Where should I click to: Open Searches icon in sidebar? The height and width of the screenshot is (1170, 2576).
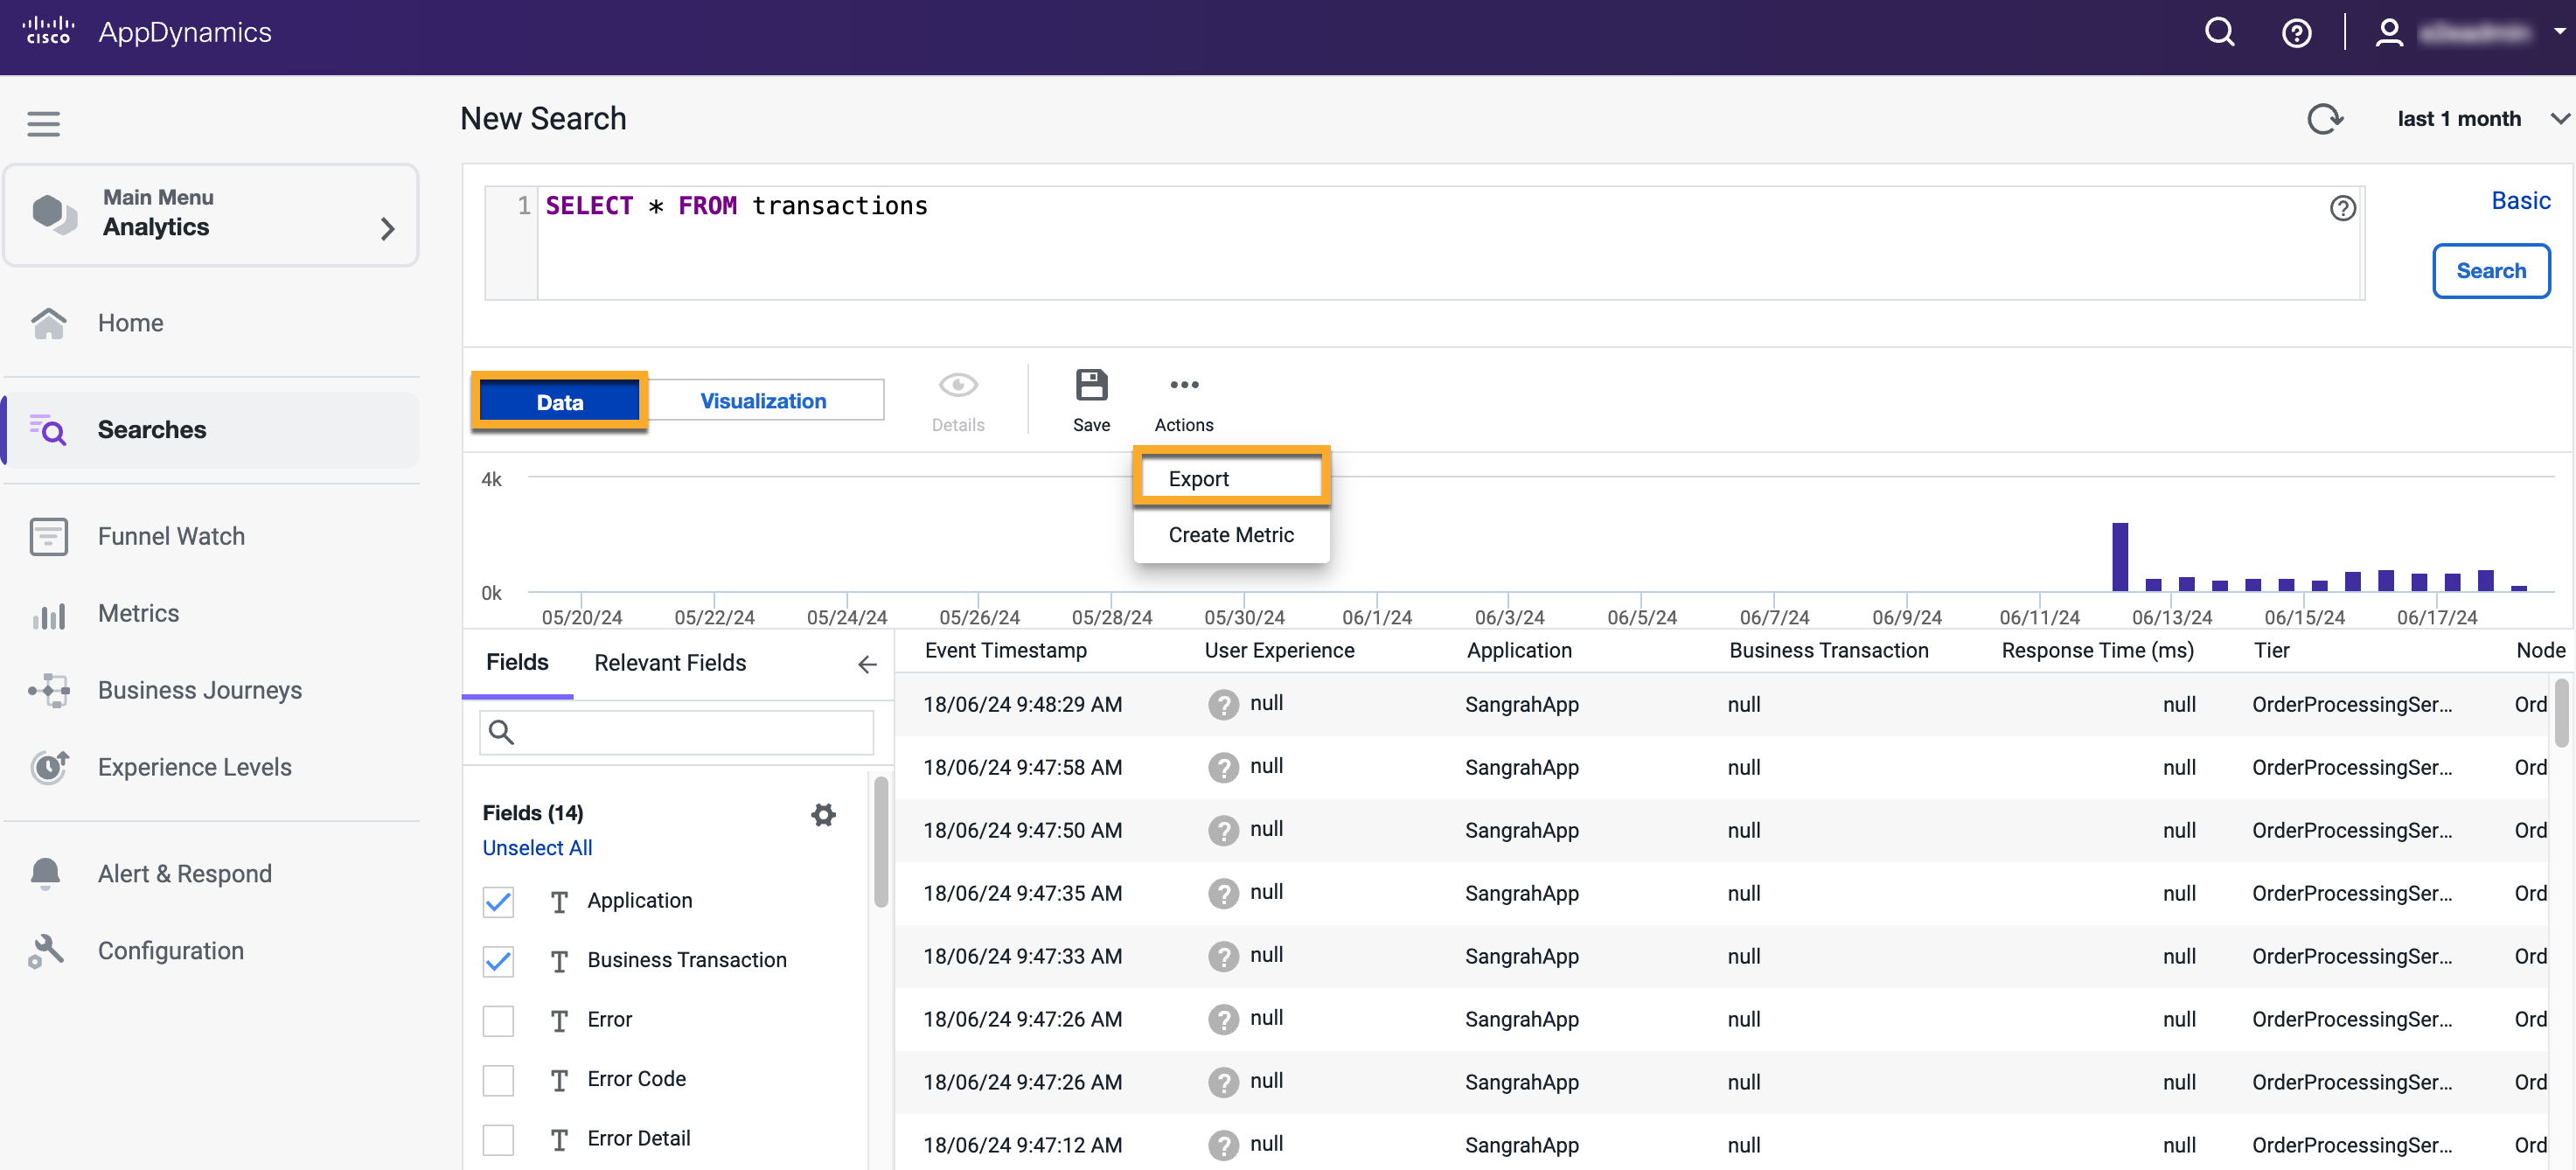click(x=48, y=429)
